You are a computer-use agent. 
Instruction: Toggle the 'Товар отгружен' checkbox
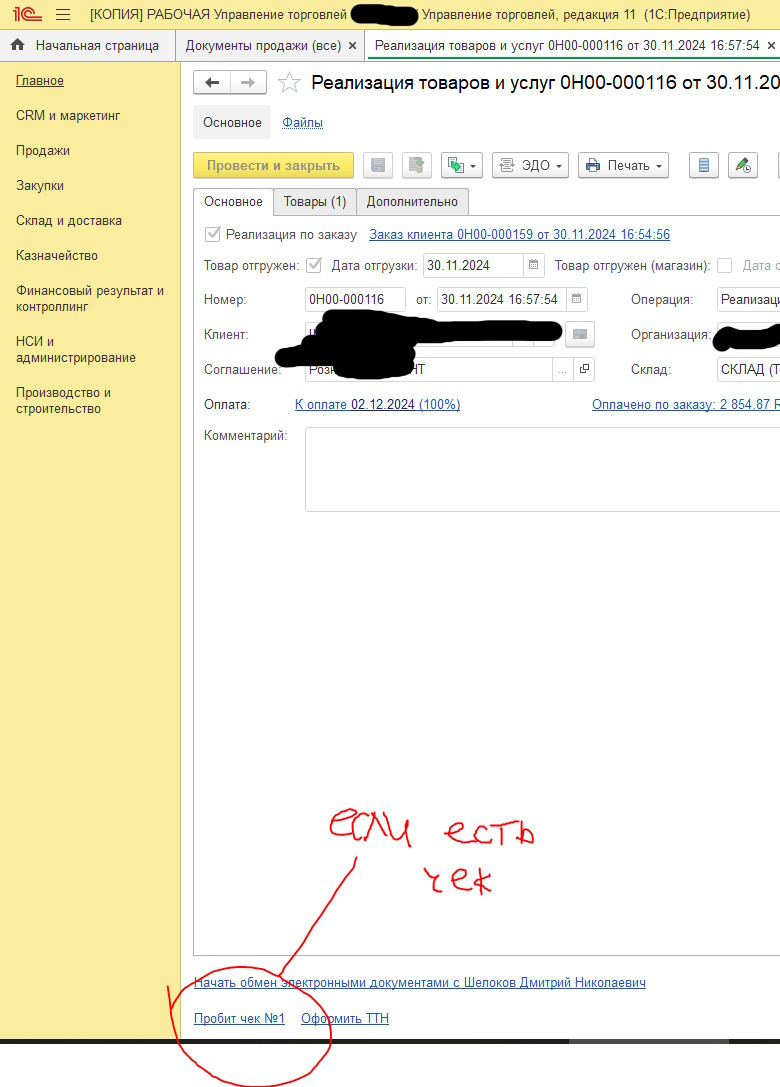(x=314, y=265)
